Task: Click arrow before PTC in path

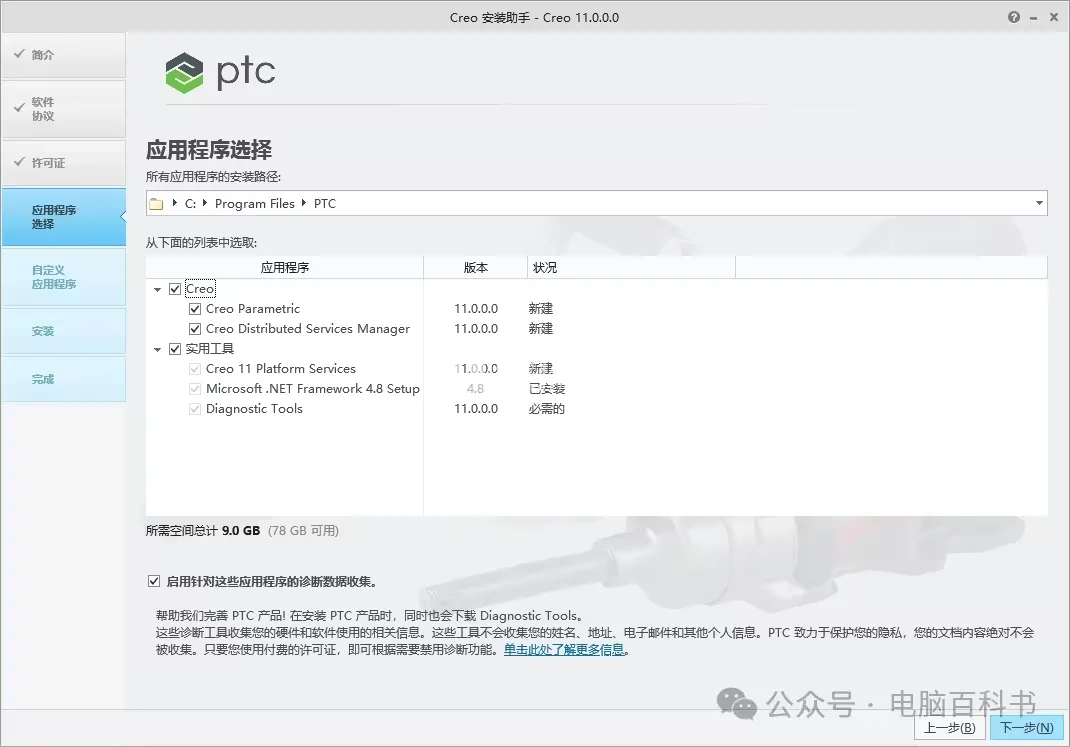Action: tap(304, 203)
